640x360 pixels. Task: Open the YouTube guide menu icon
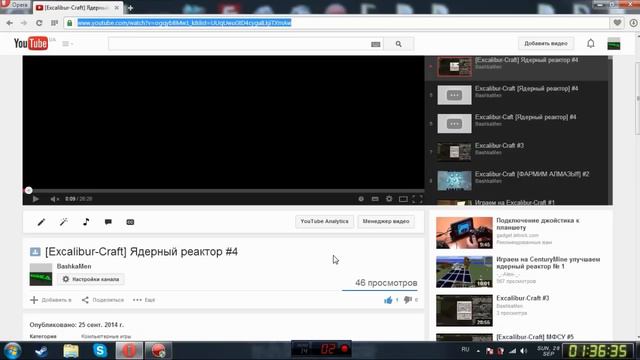(67, 44)
